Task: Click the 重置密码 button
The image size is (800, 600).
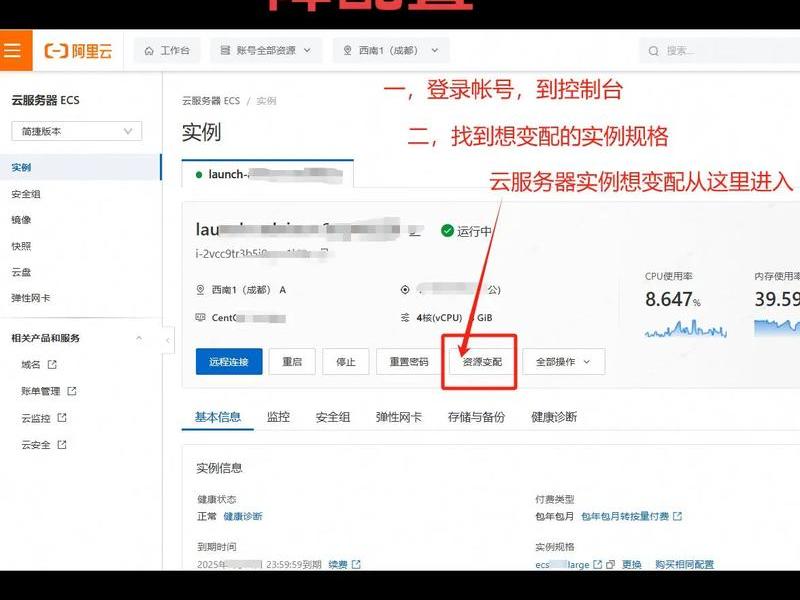Action: pyautogui.click(x=409, y=362)
